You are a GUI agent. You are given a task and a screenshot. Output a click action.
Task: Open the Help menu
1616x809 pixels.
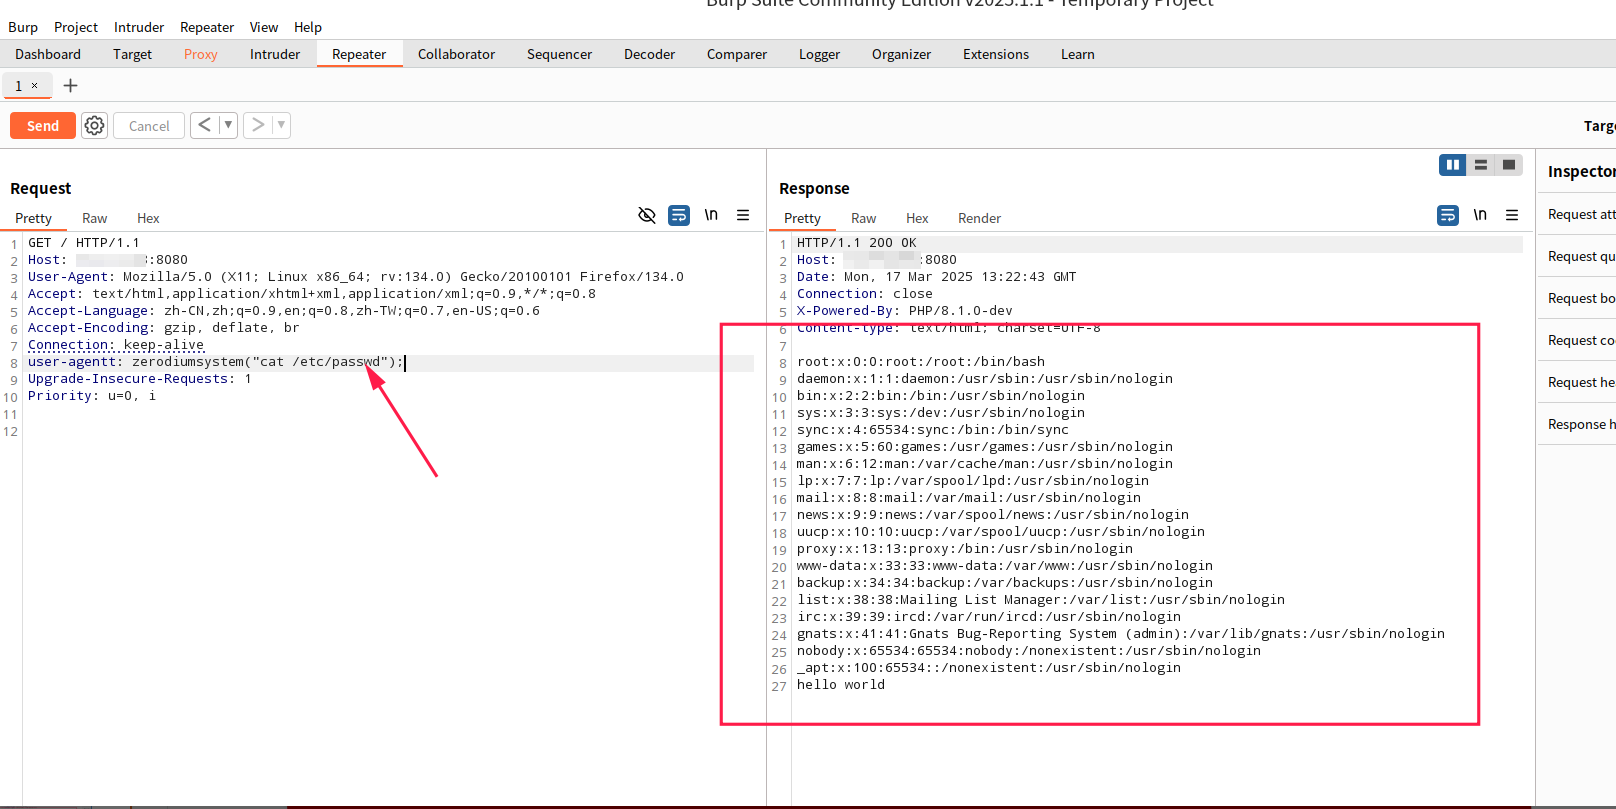[x=308, y=27]
